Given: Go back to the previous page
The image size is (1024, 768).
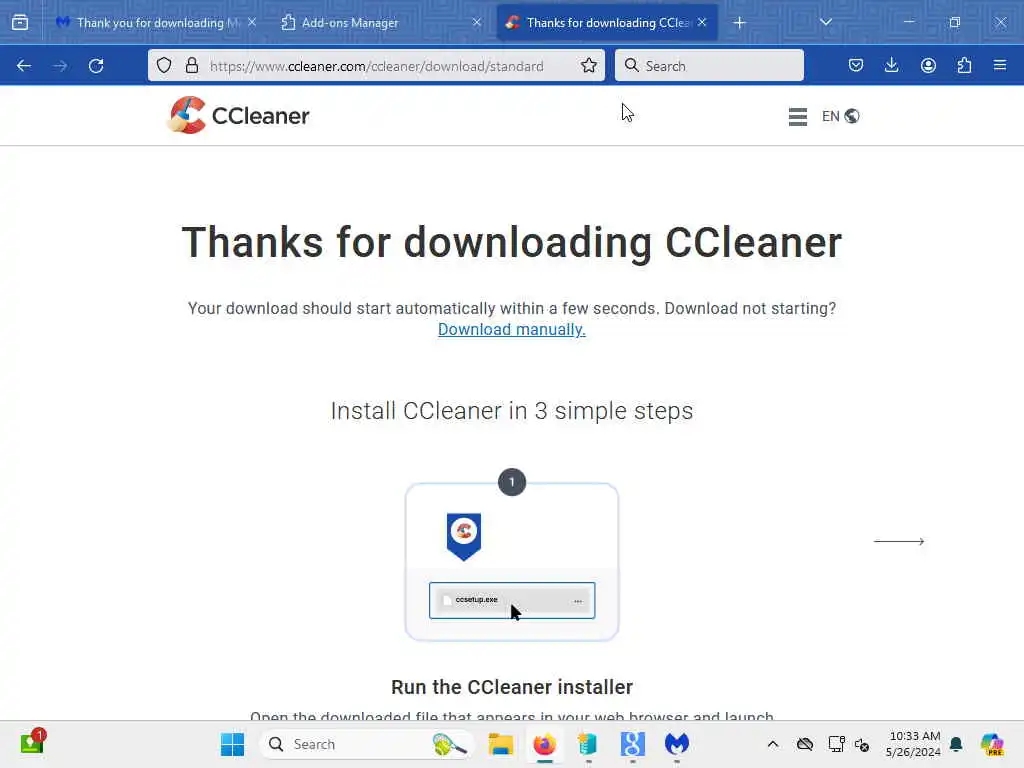Looking at the screenshot, I should 24,65.
